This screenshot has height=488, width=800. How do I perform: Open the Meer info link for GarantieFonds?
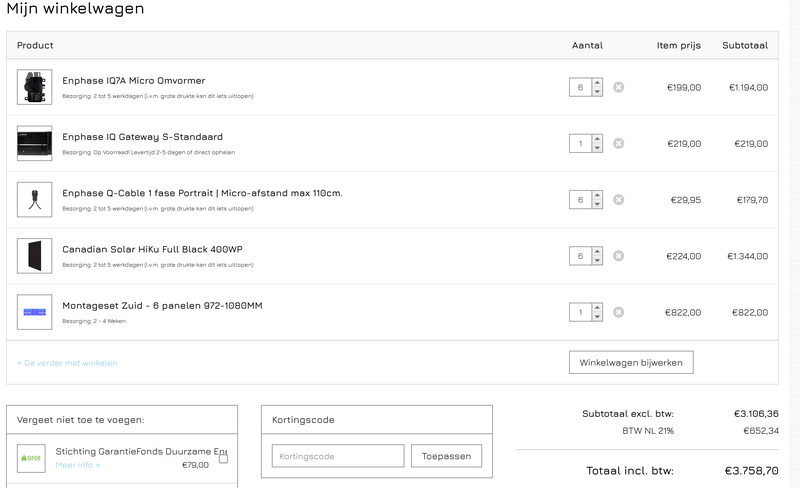tap(77, 465)
